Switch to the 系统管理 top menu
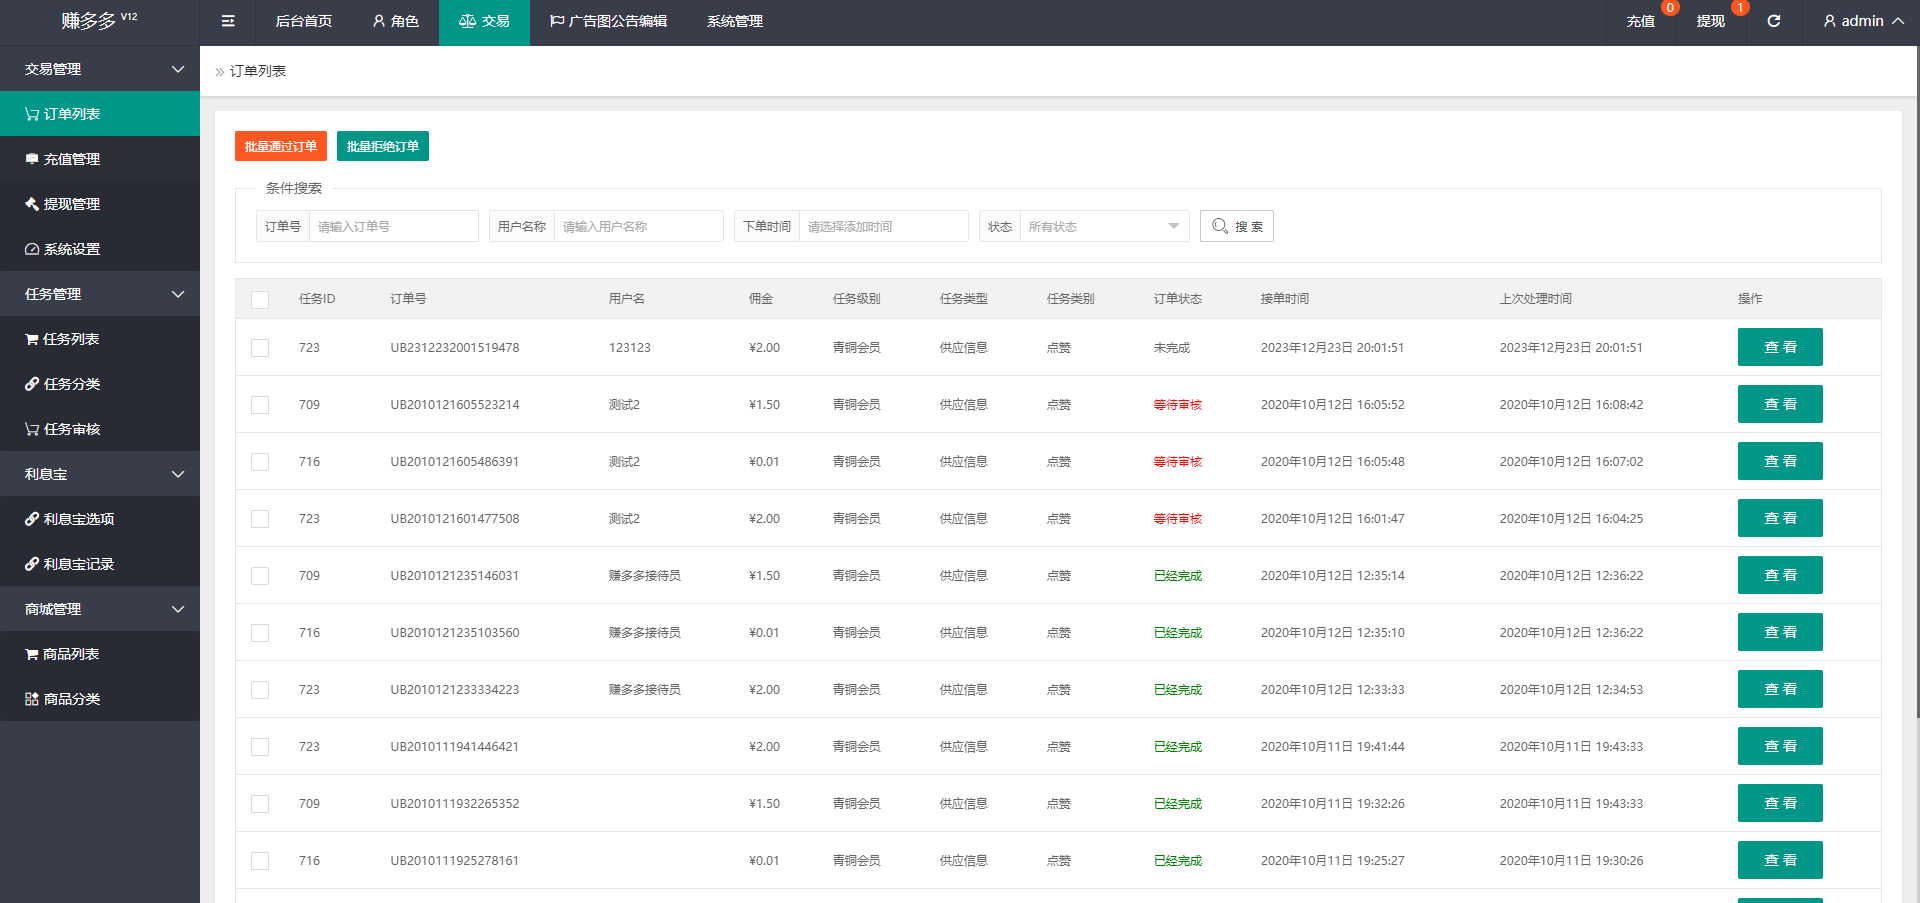1920x903 pixels. 734,21
